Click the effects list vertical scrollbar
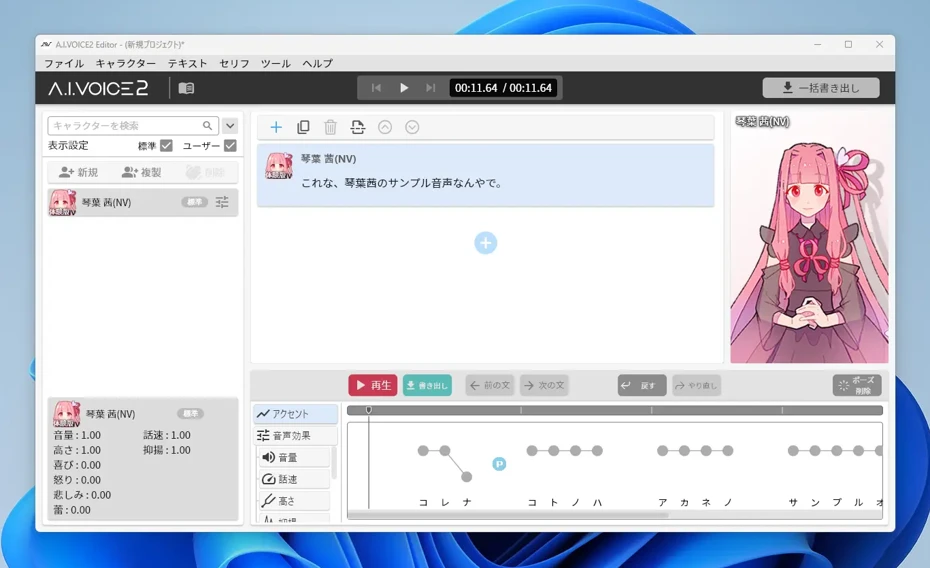This screenshot has width=930, height=568. pyautogui.click(x=334, y=463)
